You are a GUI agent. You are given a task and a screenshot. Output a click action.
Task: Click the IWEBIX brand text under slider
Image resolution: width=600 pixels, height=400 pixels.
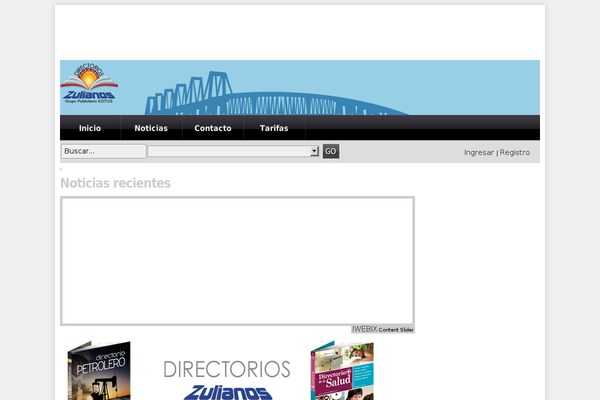364,329
